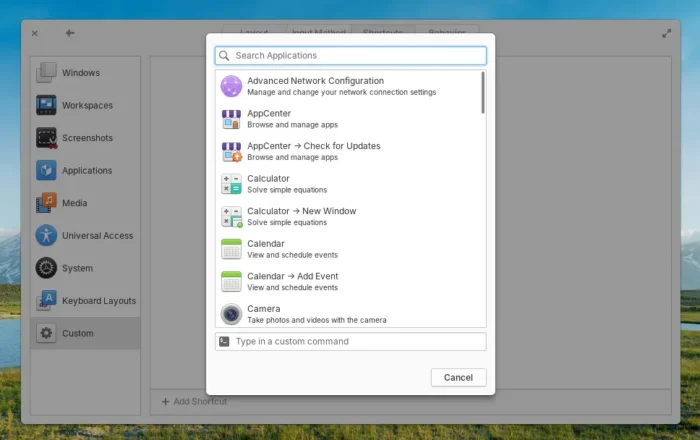Select the Calendar Add Event icon
The image size is (700, 440).
[x=231, y=282]
